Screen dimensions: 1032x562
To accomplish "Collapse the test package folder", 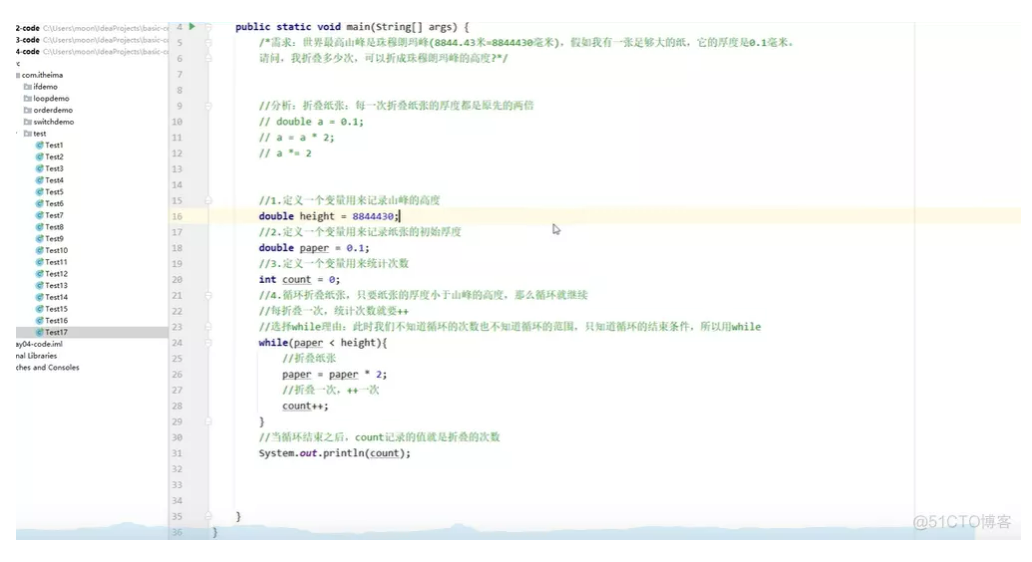I will click(x=18, y=134).
